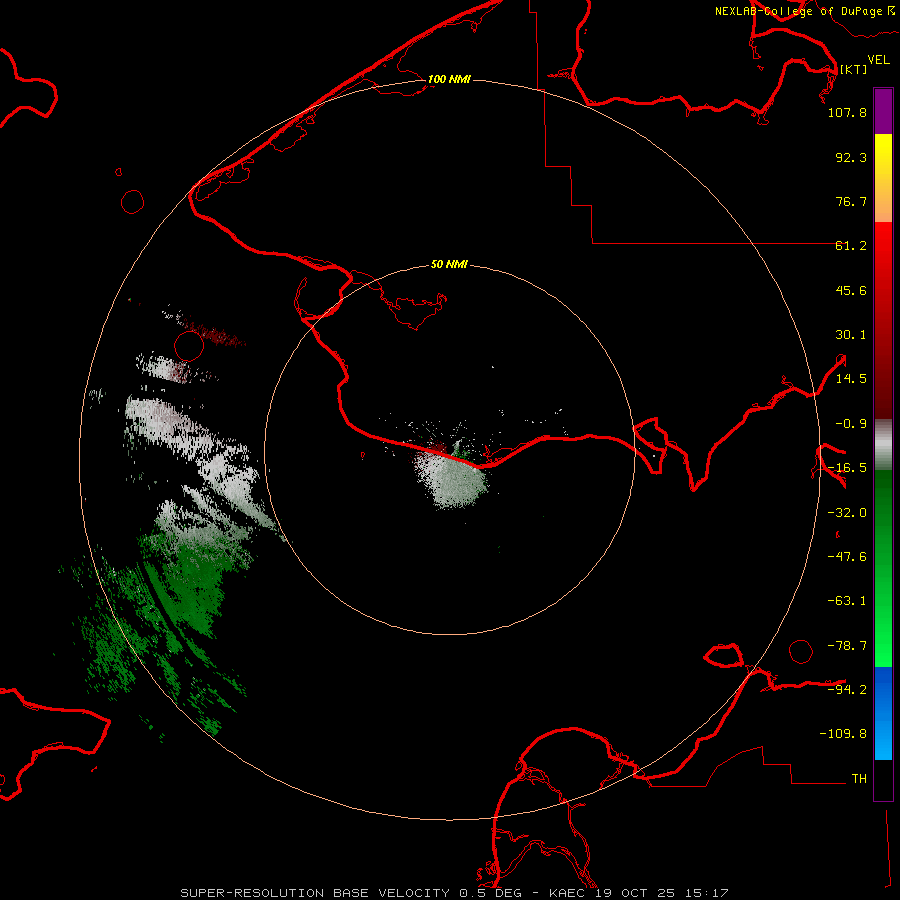
Task: Click the NEXLAB-College of DuPage label
Action: 805,11
